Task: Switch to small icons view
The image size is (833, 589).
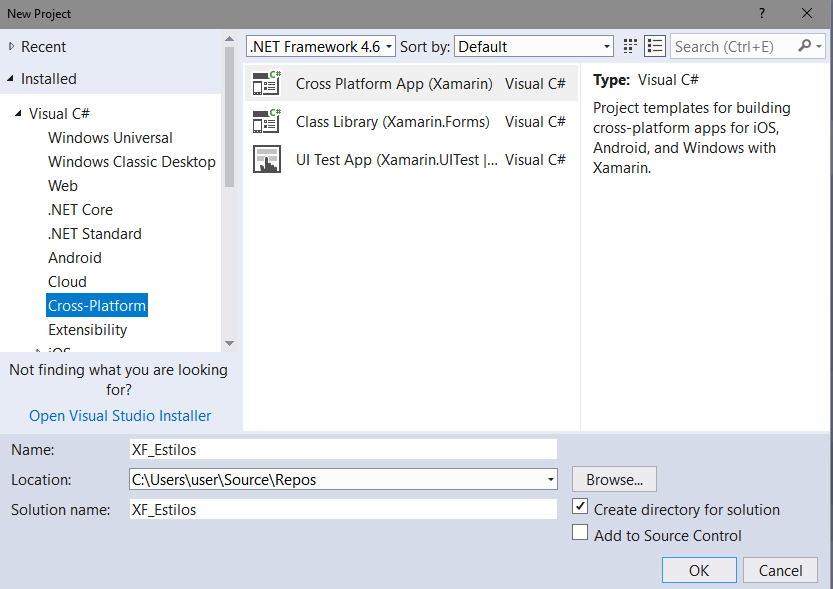Action: [x=630, y=46]
